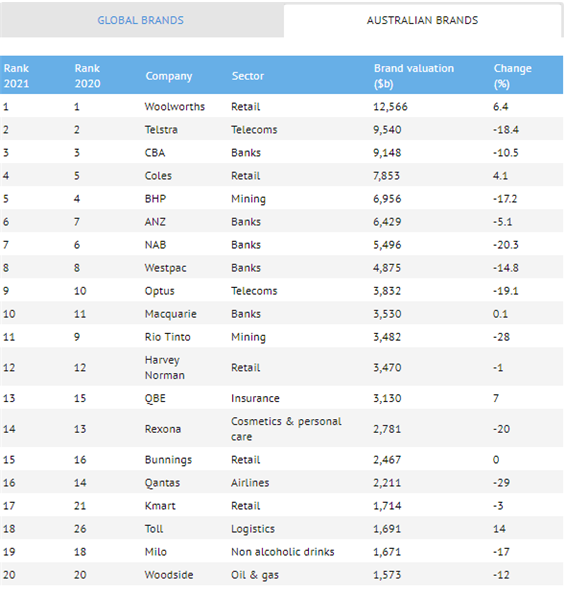Viewport: 566px width, 591px height.
Task: Click the Rank 2020 column header
Action: [87, 76]
